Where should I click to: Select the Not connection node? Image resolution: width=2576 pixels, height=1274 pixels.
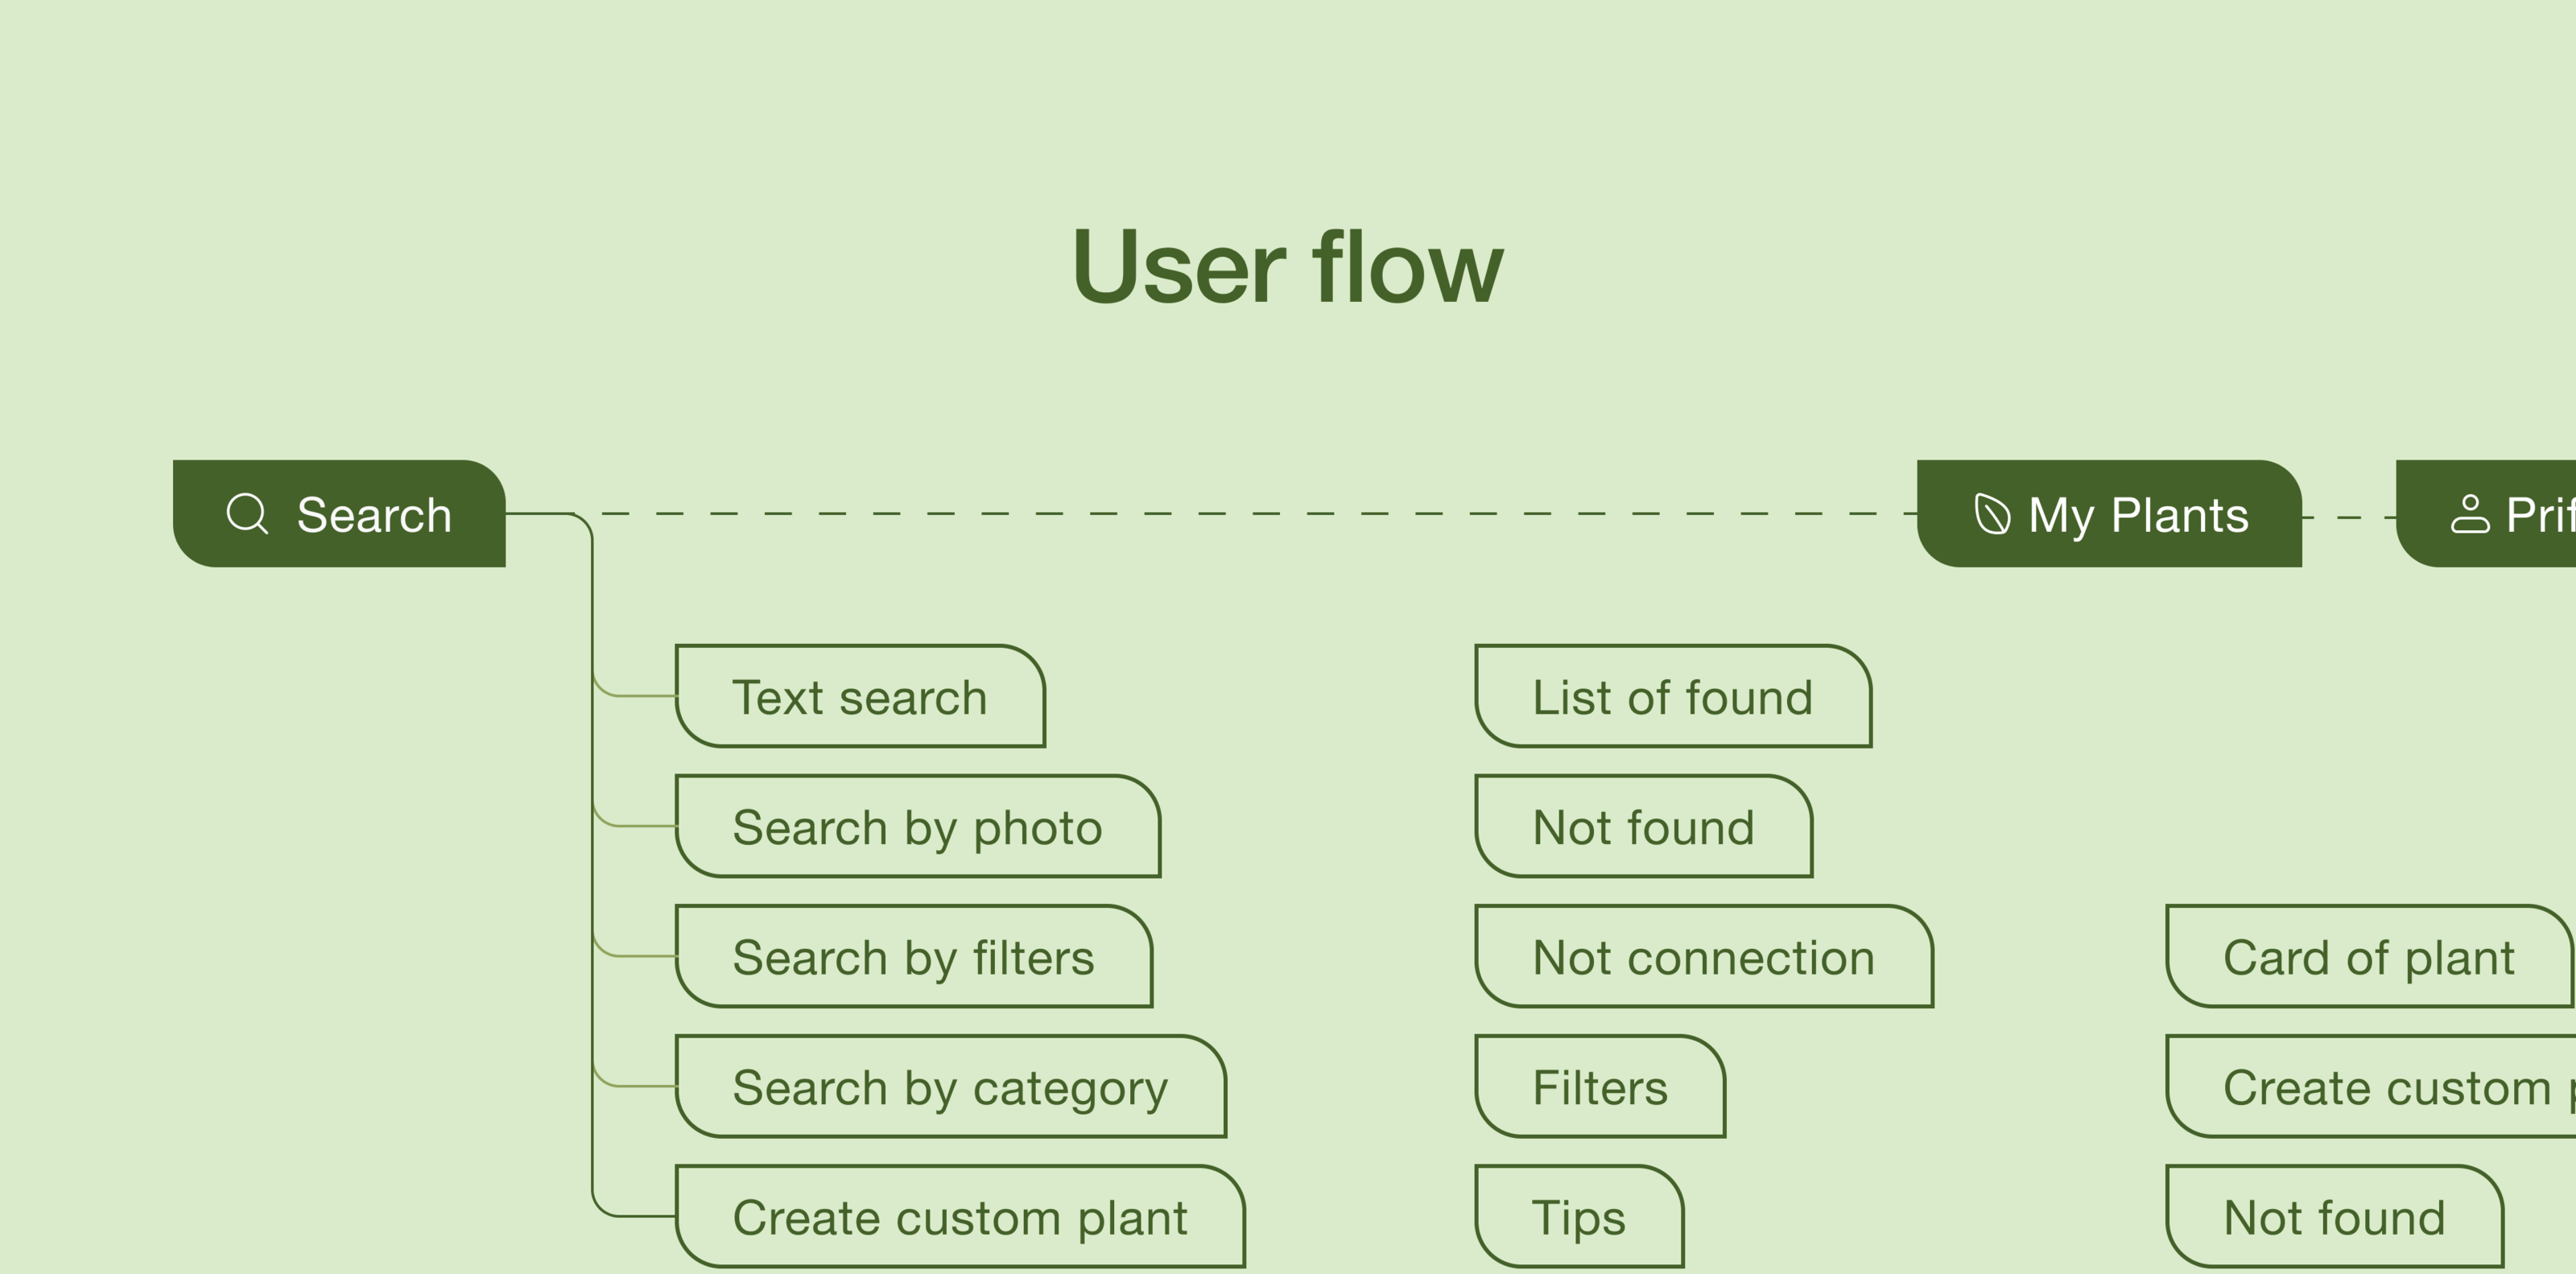pos(1703,957)
